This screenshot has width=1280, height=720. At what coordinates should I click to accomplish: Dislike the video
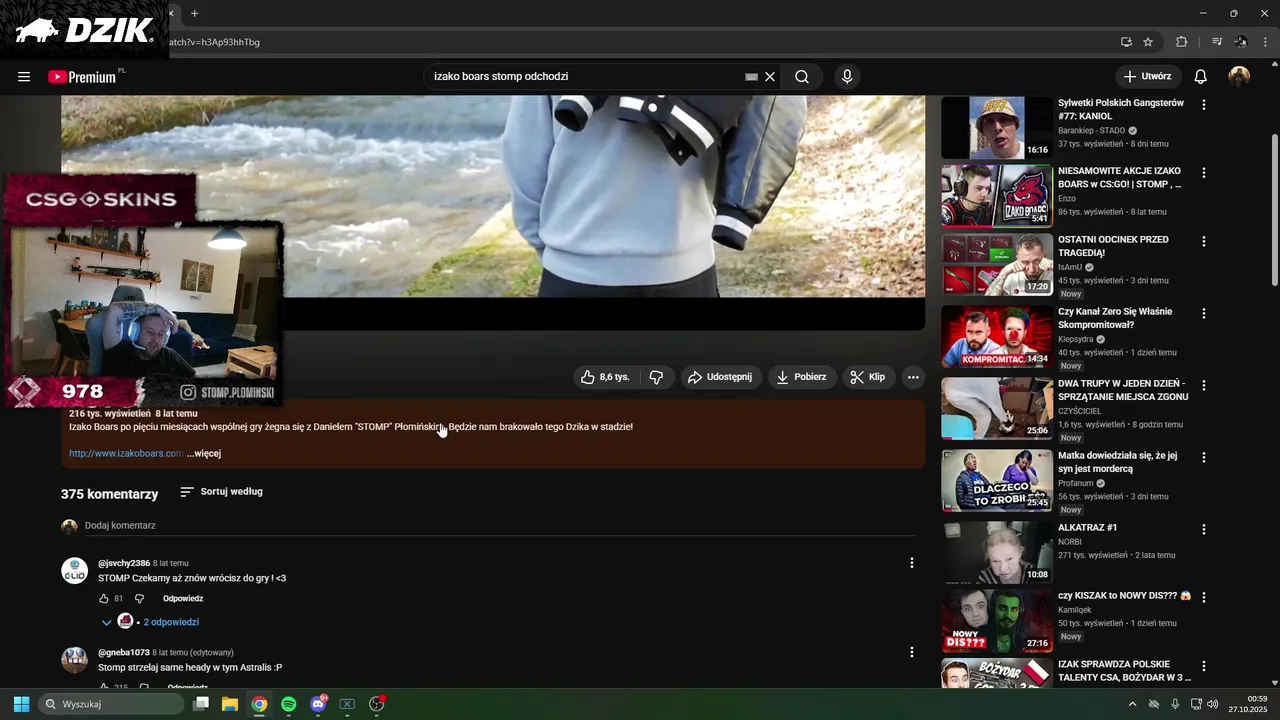[x=657, y=377]
